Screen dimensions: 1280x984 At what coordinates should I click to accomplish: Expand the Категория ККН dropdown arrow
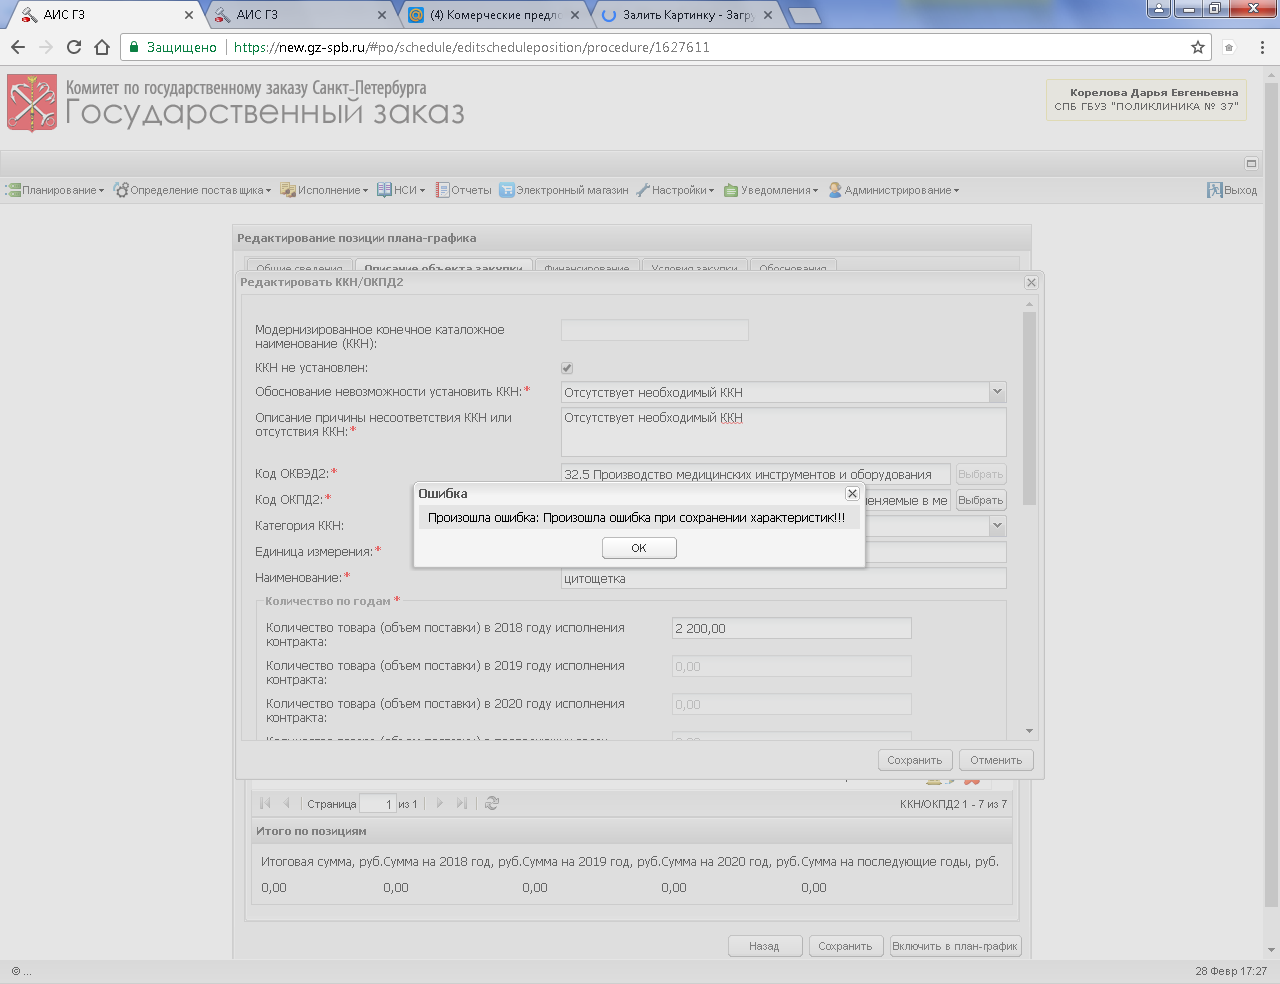(997, 525)
